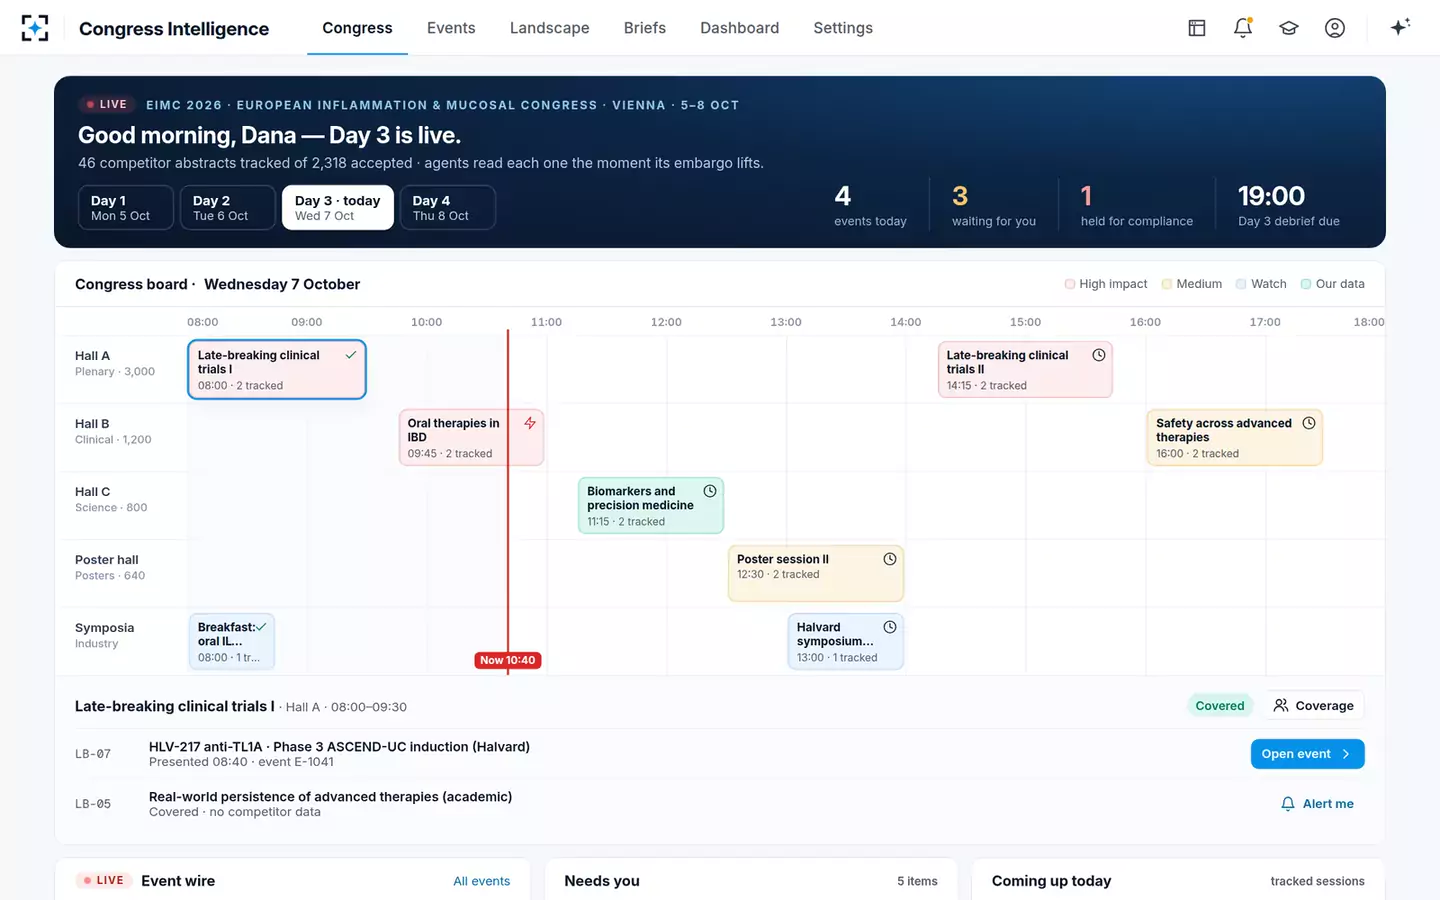Switch to the Landscape tab
This screenshot has height=900, width=1440.
(x=549, y=28)
